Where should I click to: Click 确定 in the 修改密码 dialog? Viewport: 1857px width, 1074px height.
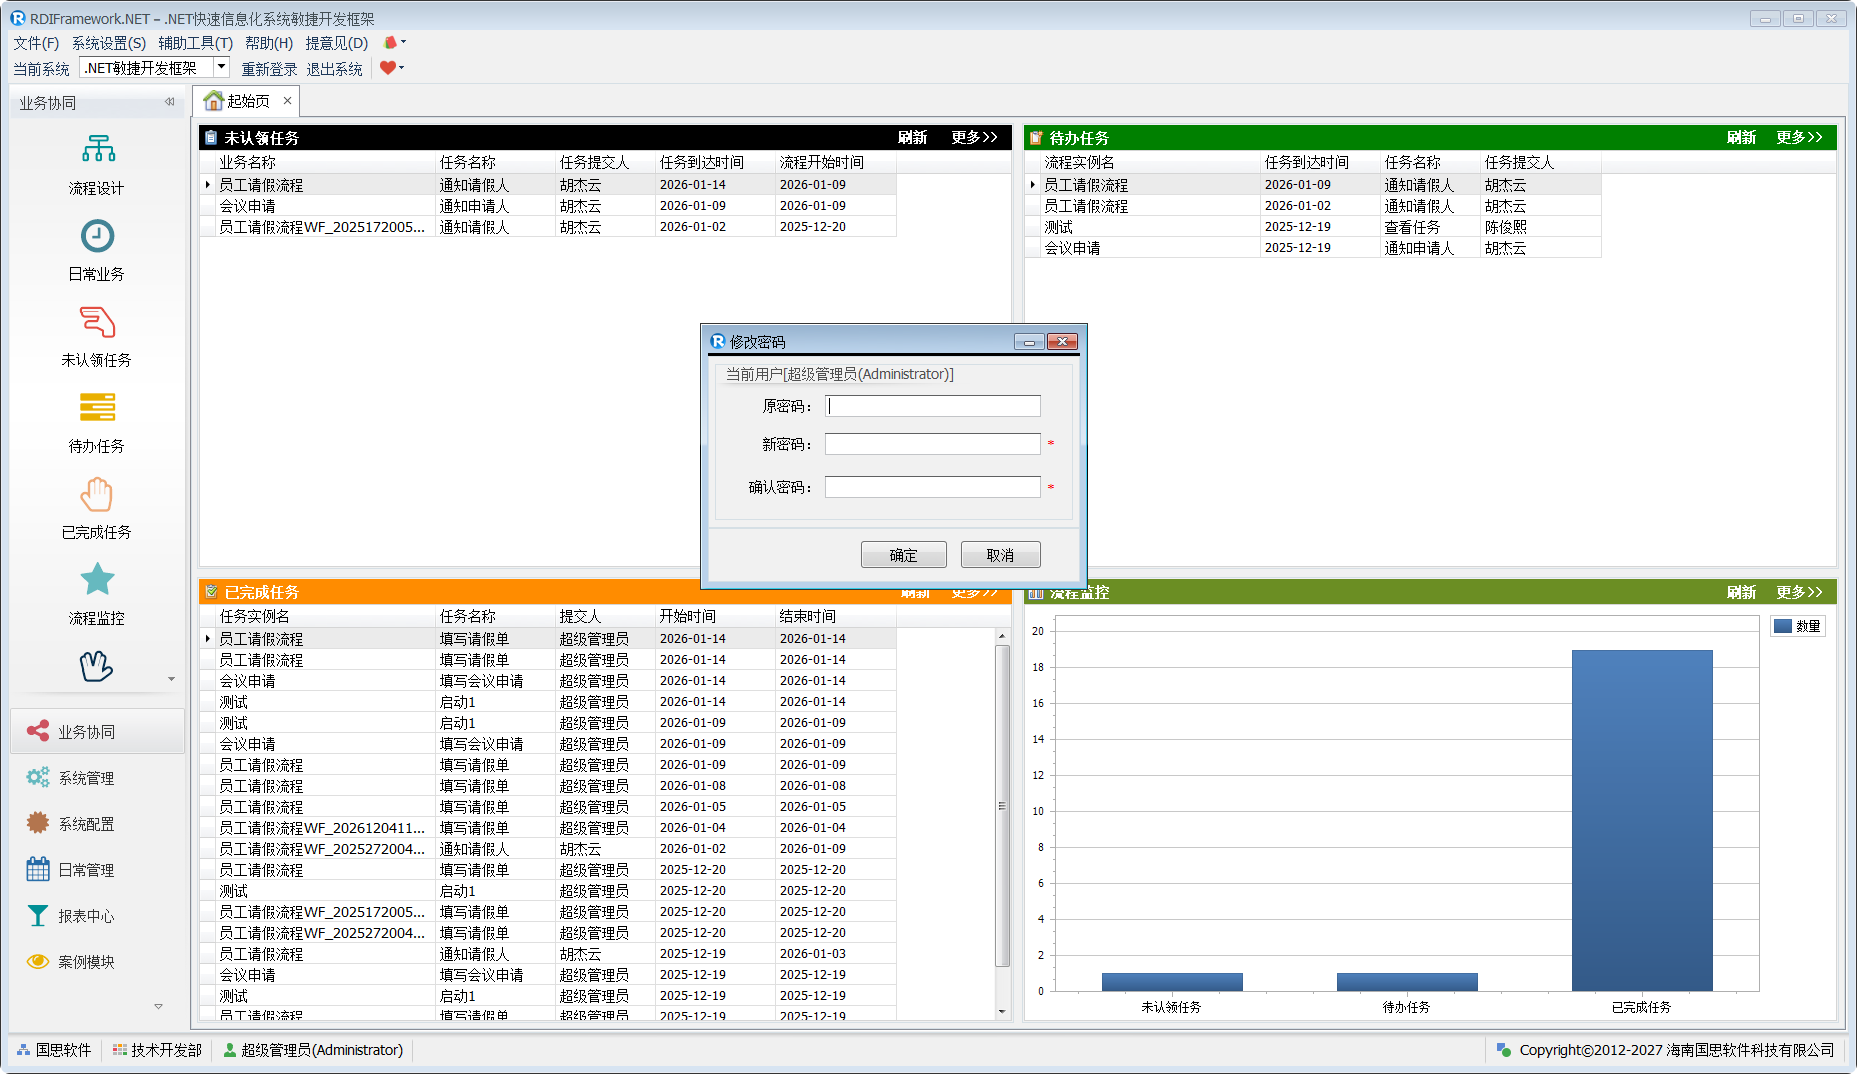tap(903, 555)
